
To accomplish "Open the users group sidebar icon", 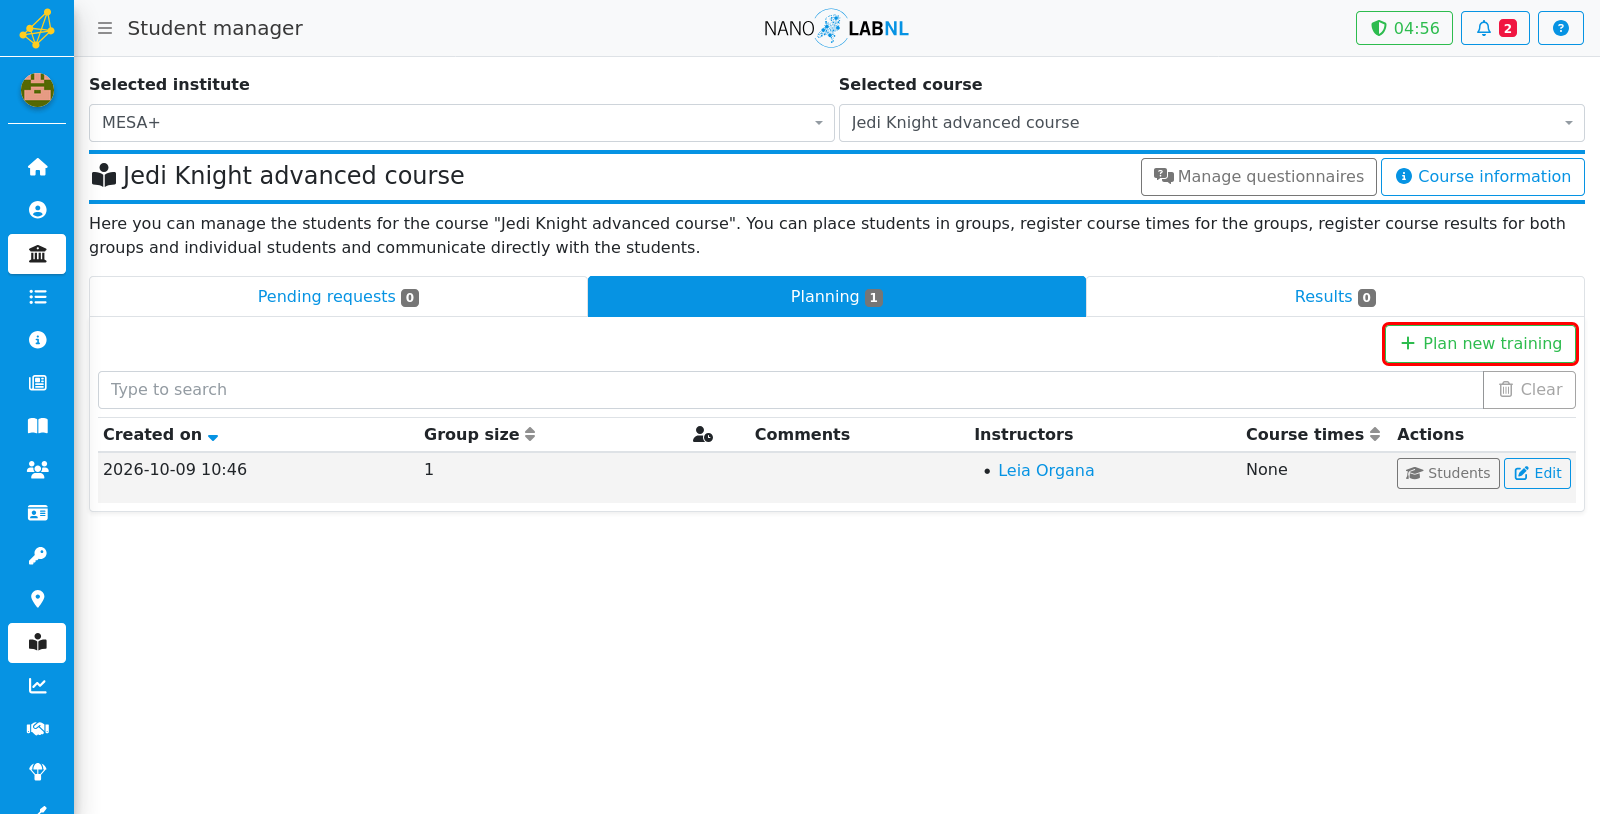I will [37, 469].
